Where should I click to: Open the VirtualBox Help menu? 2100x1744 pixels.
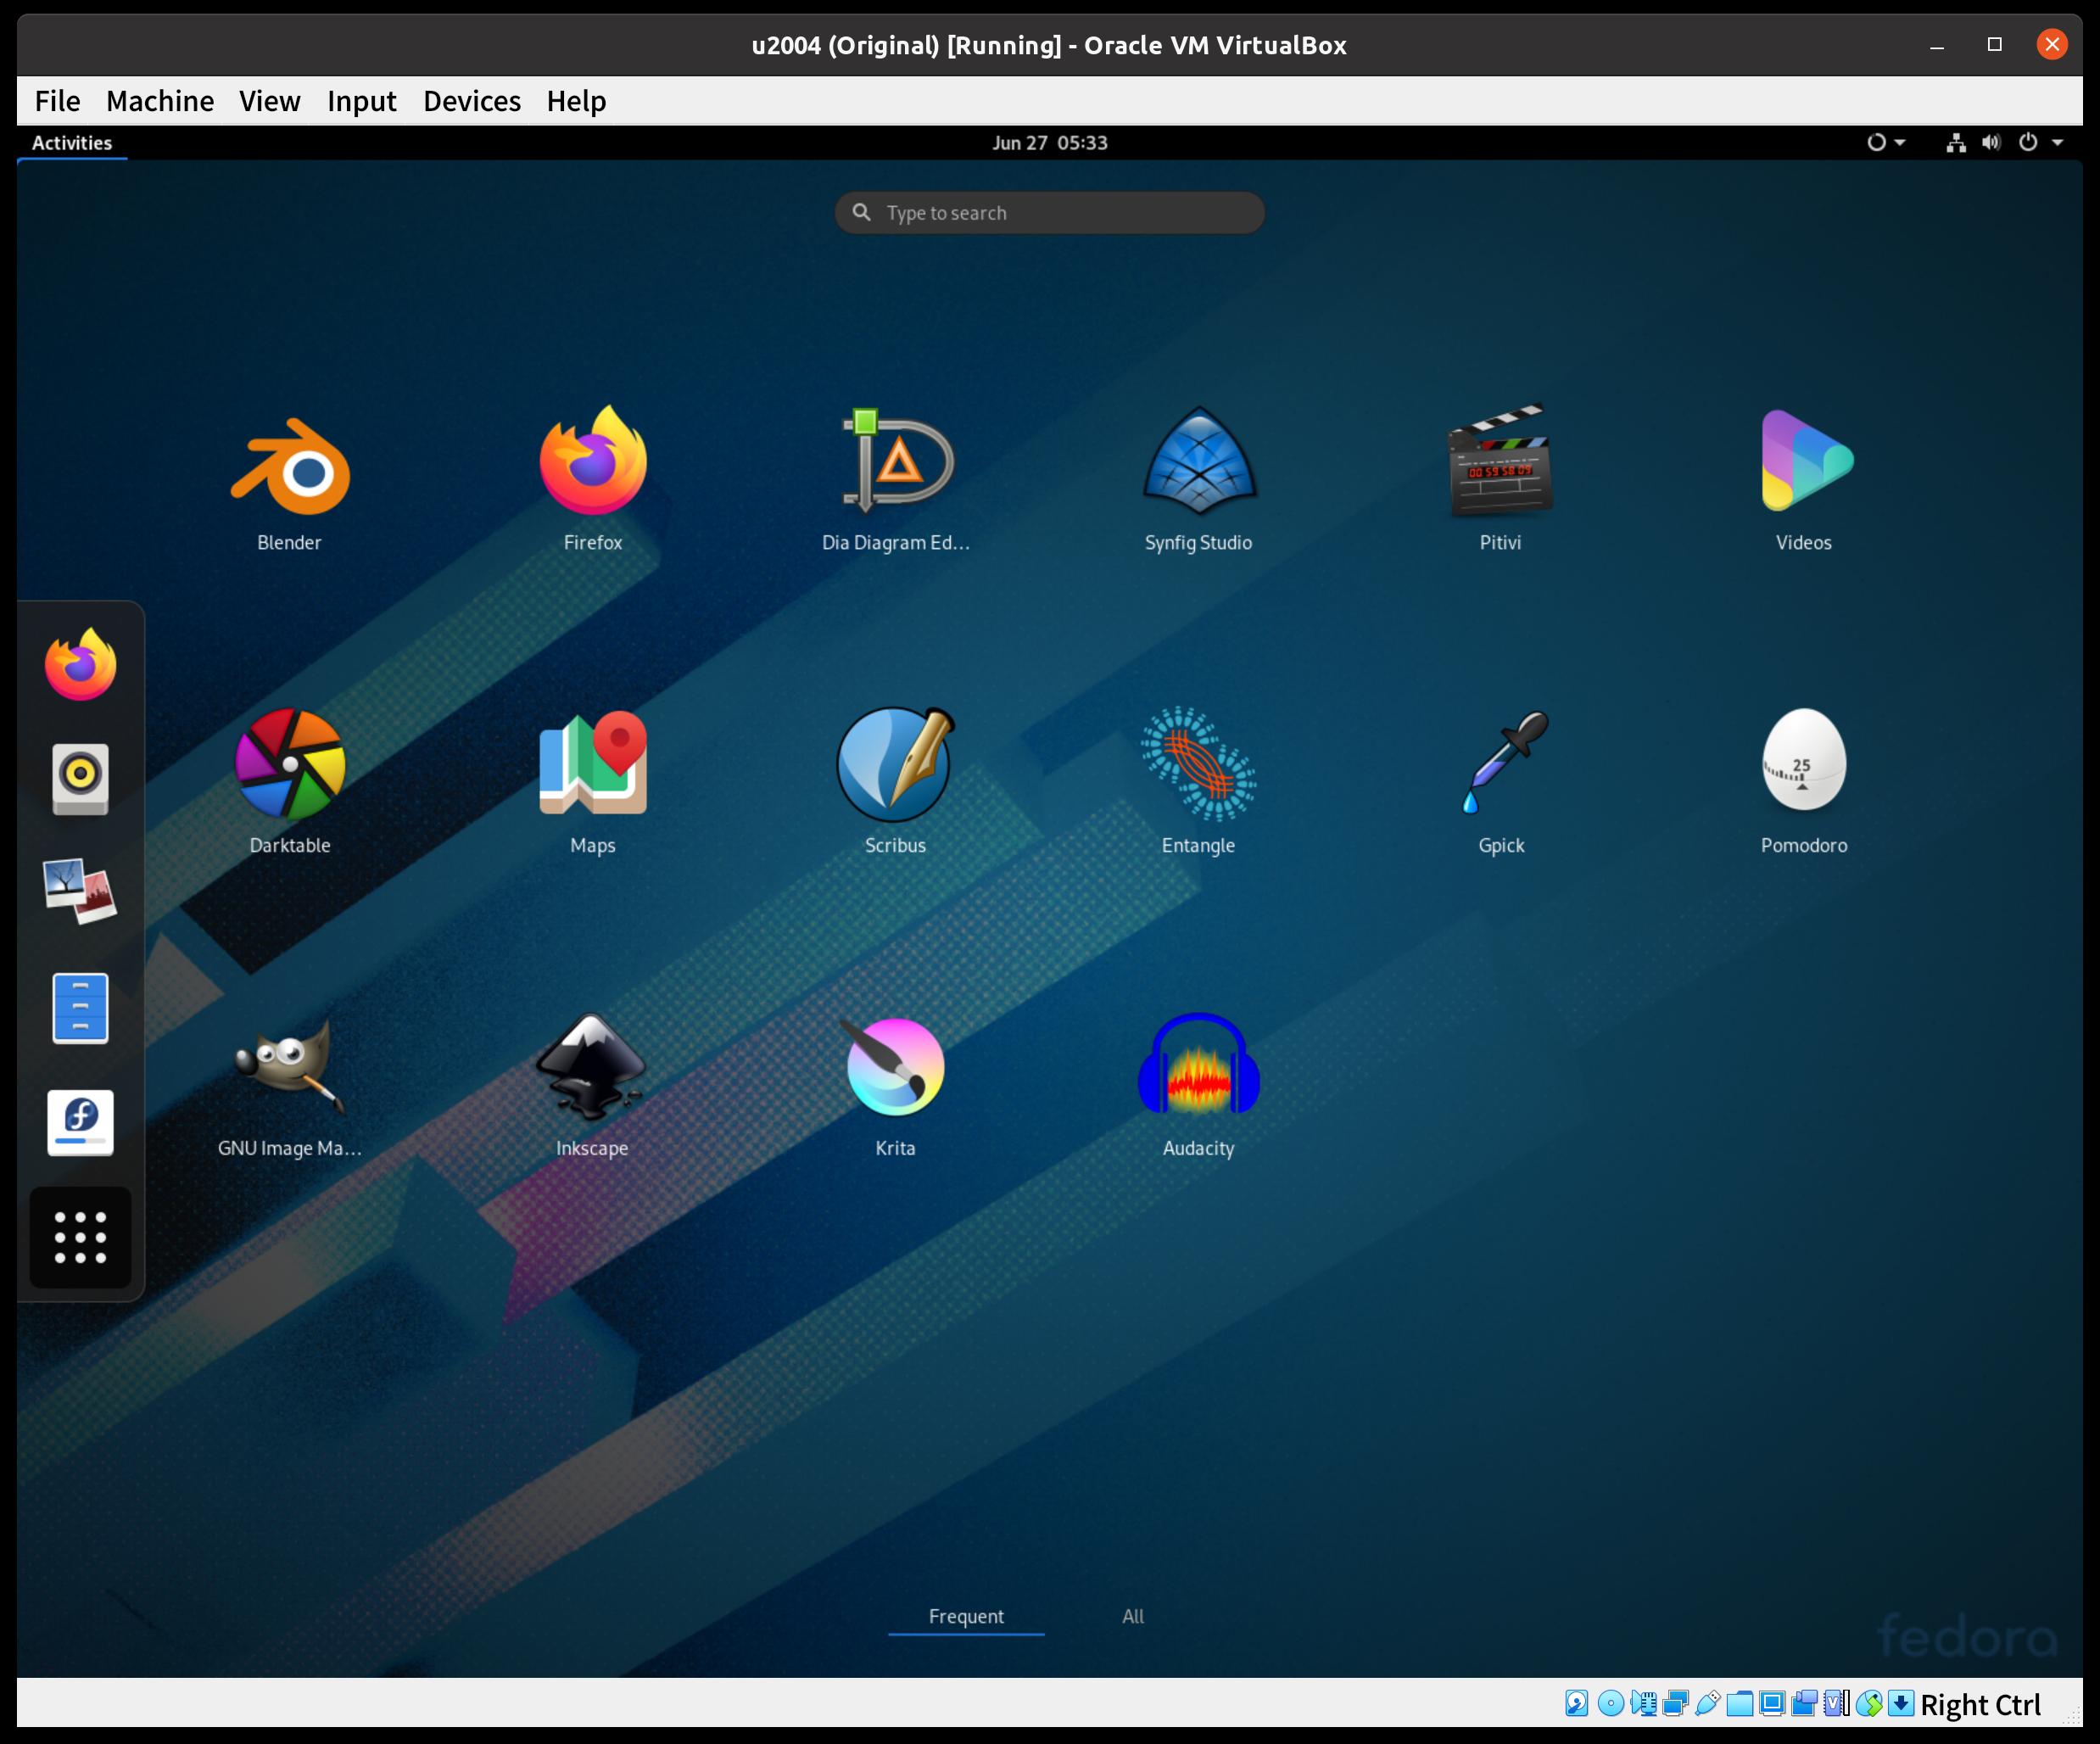pos(576,101)
